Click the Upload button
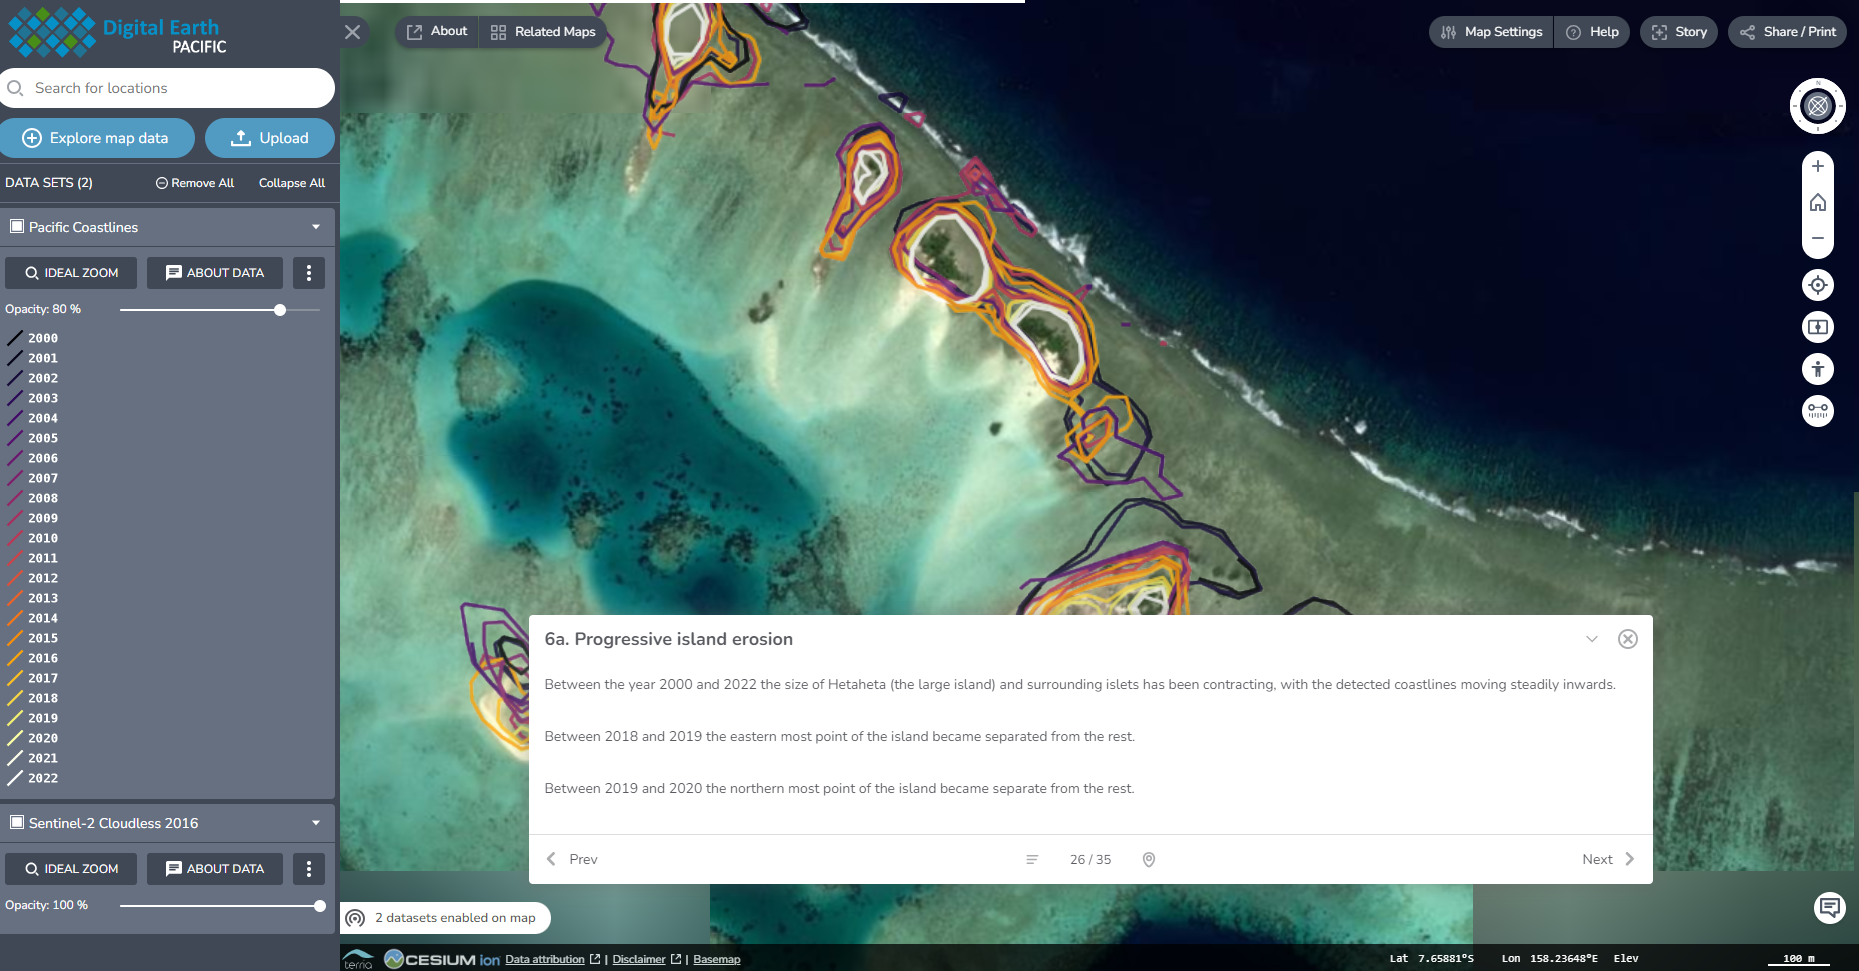The height and width of the screenshot is (971, 1859). point(270,138)
